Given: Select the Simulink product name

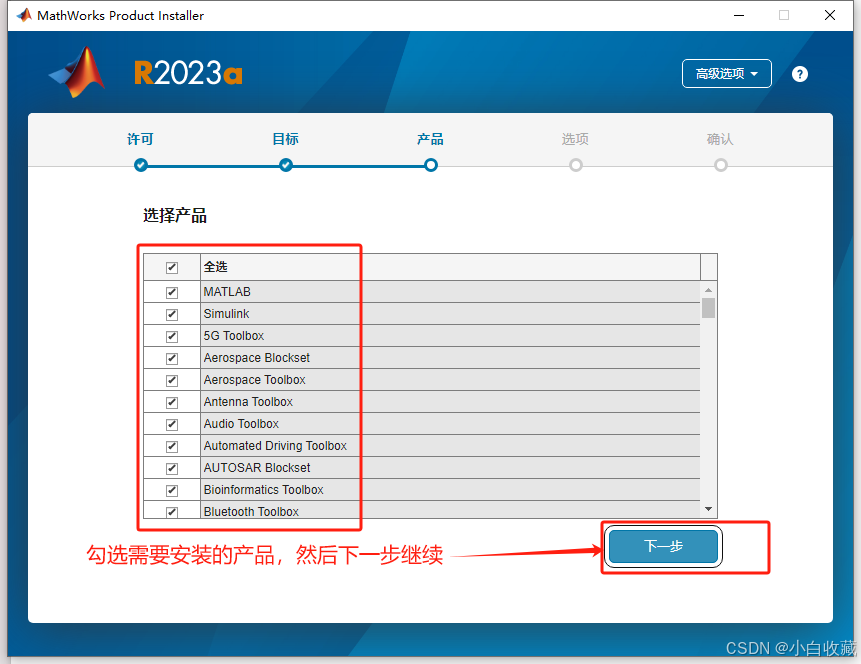Looking at the screenshot, I should 226,314.
